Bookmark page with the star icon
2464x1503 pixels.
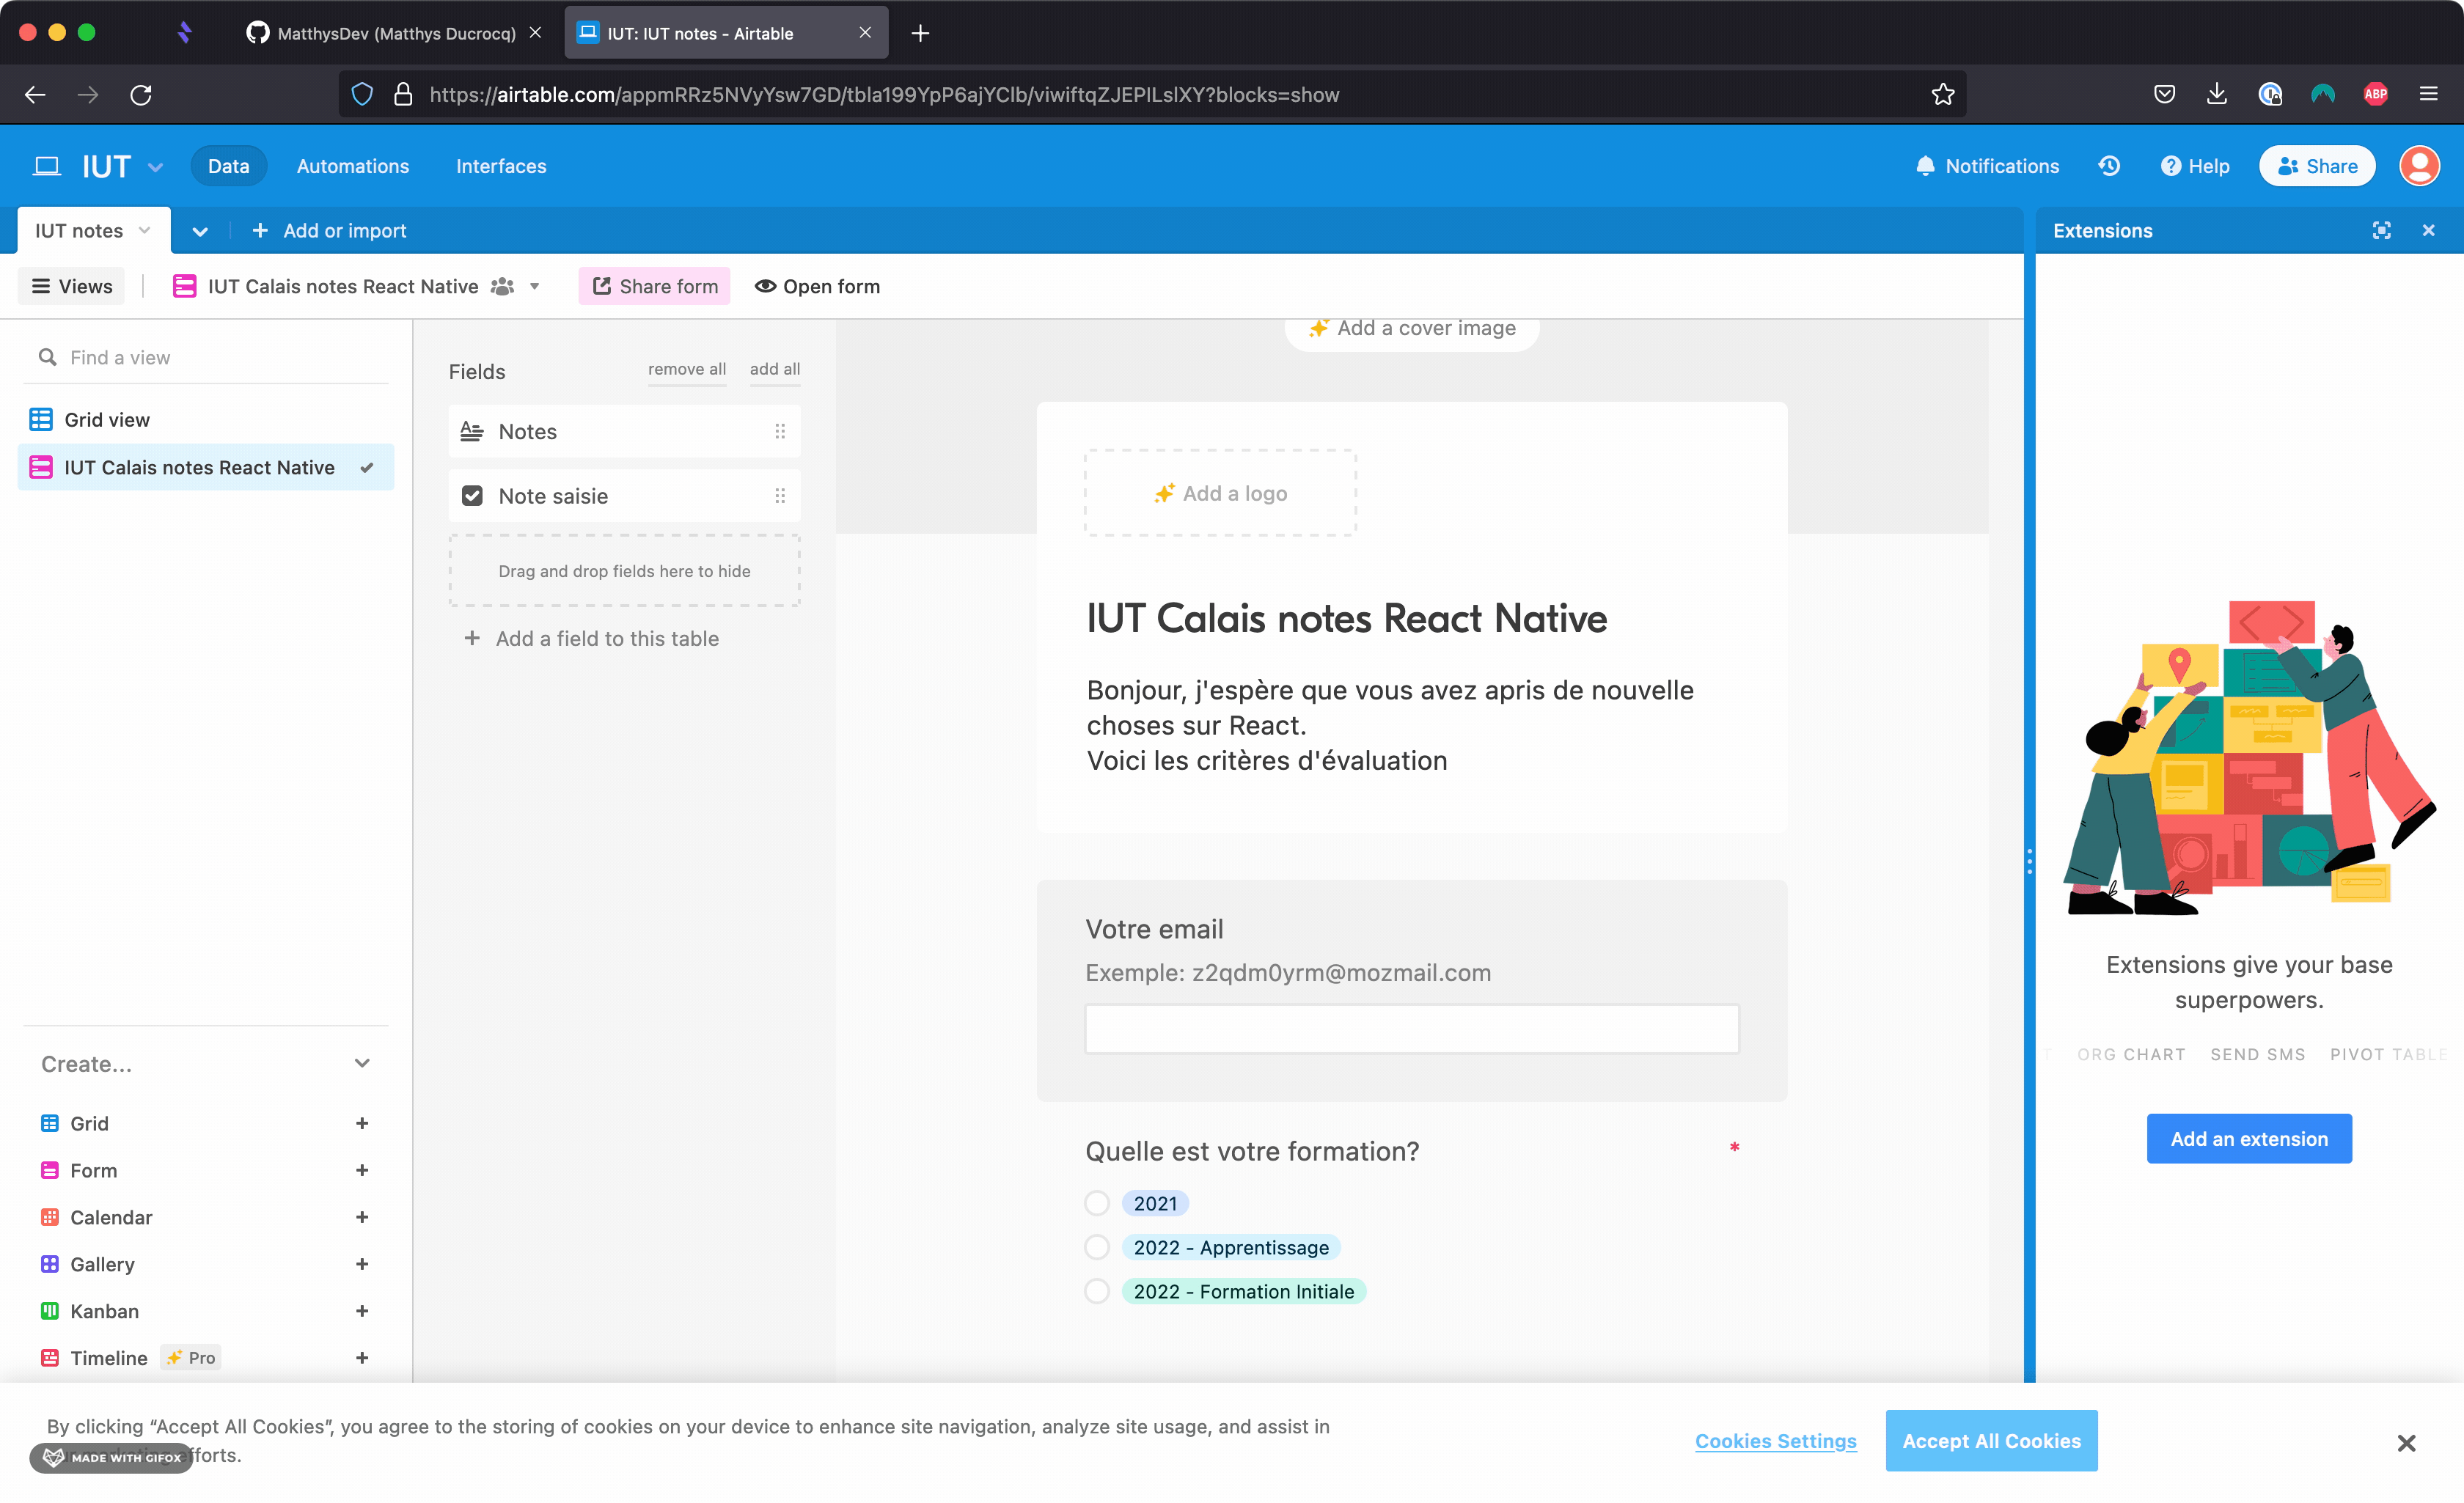coord(1942,94)
